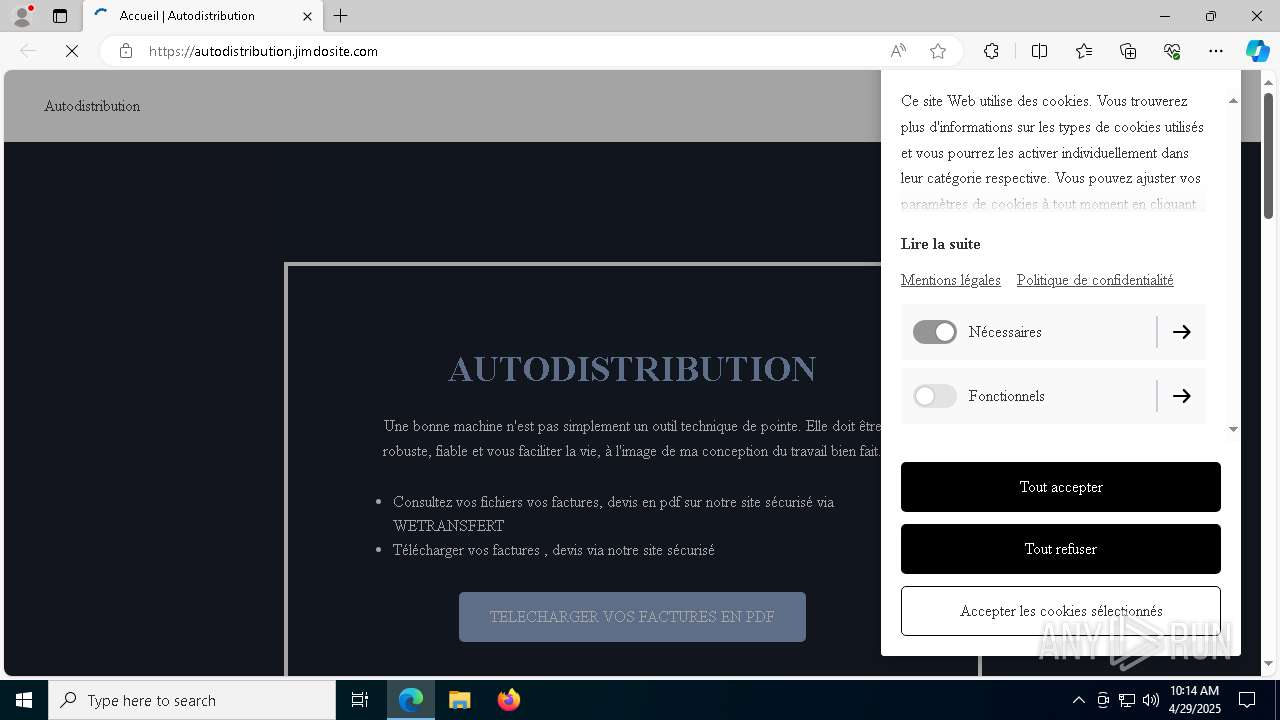
Task: Launch Firefox from the taskbar
Action: (x=509, y=700)
